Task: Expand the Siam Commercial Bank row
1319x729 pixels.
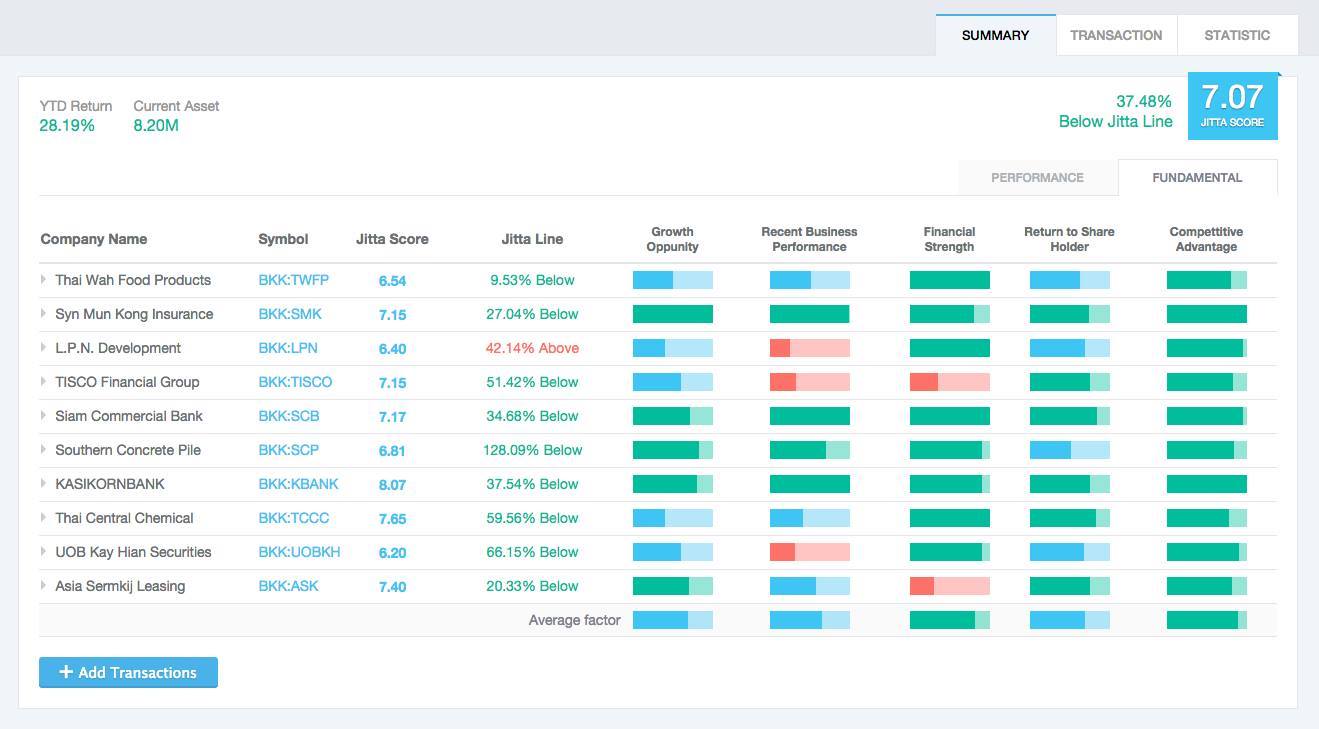Action: pos(44,416)
